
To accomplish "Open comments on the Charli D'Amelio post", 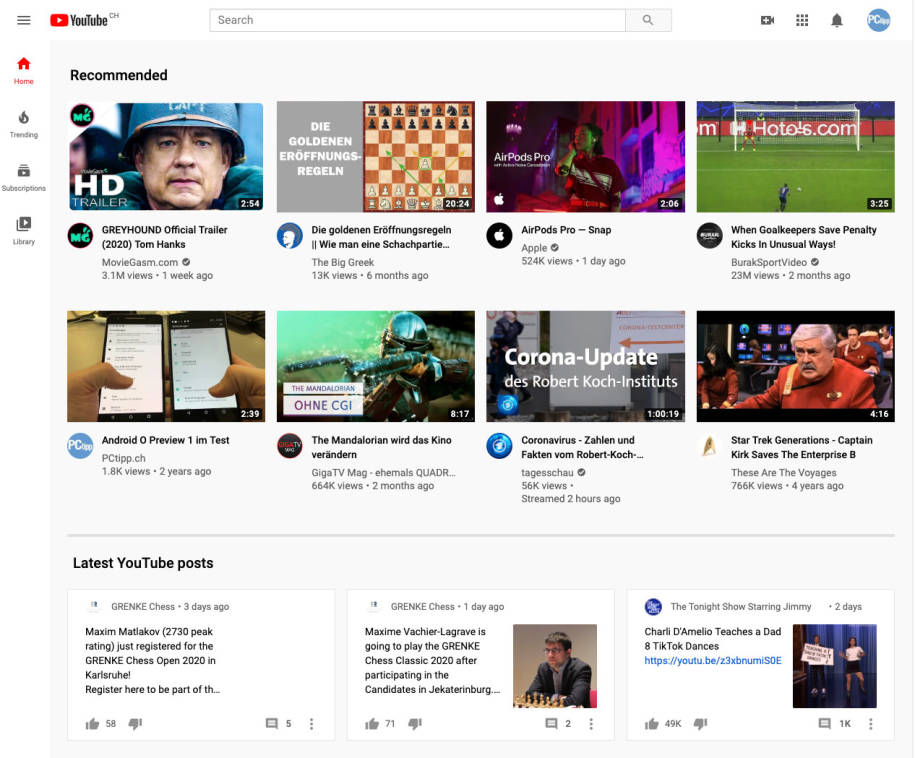I will (x=824, y=724).
